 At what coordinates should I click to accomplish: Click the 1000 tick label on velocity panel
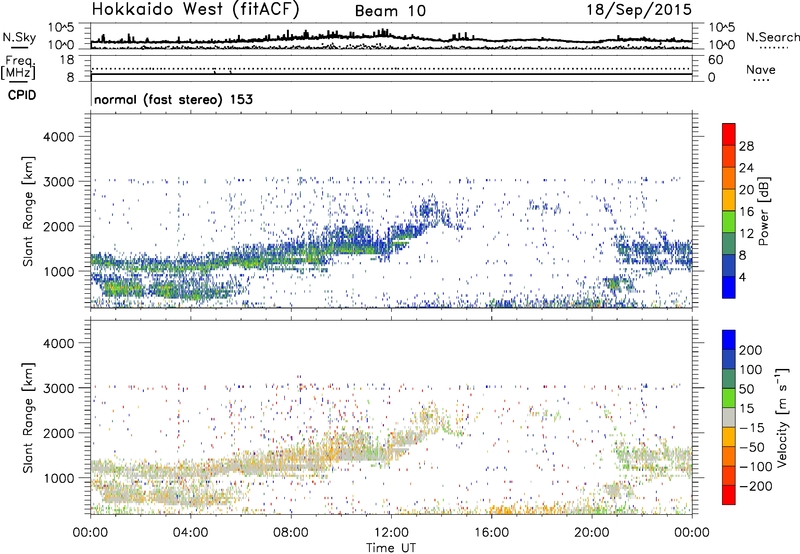pyautogui.click(x=59, y=478)
